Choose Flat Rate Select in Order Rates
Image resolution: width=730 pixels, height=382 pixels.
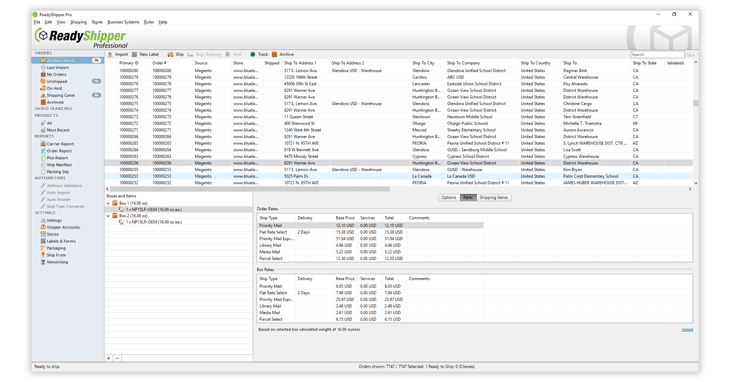coord(370,232)
